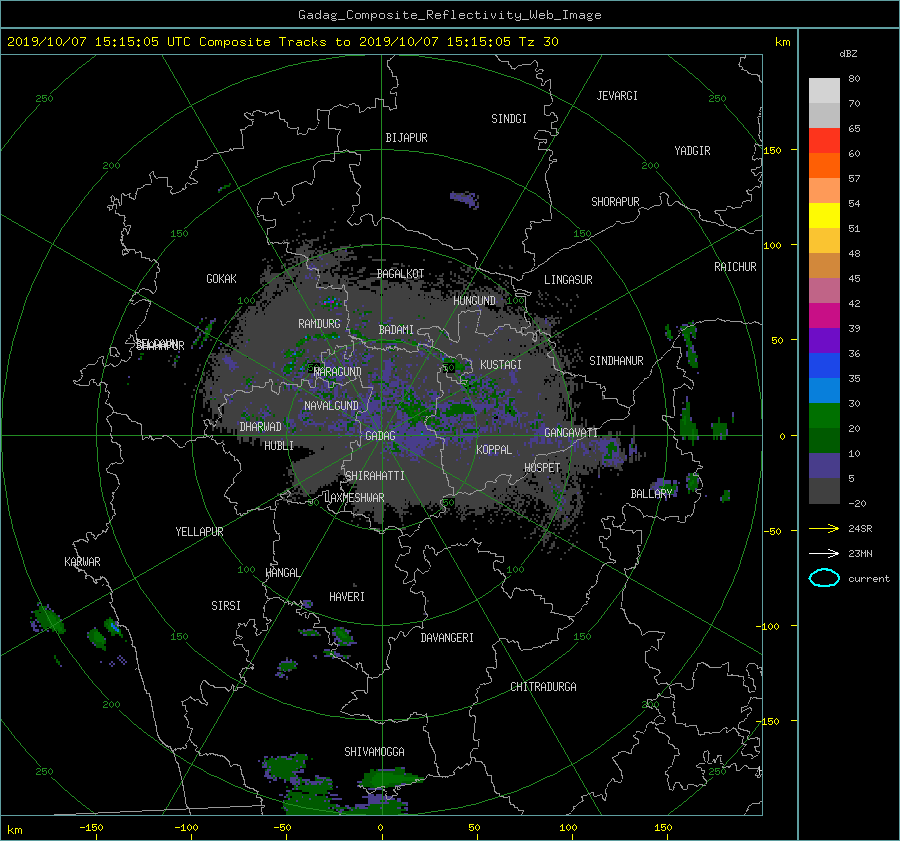900x841 pixels.
Task: Click the DAVANGERI city label
Action: tap(447, 638)
